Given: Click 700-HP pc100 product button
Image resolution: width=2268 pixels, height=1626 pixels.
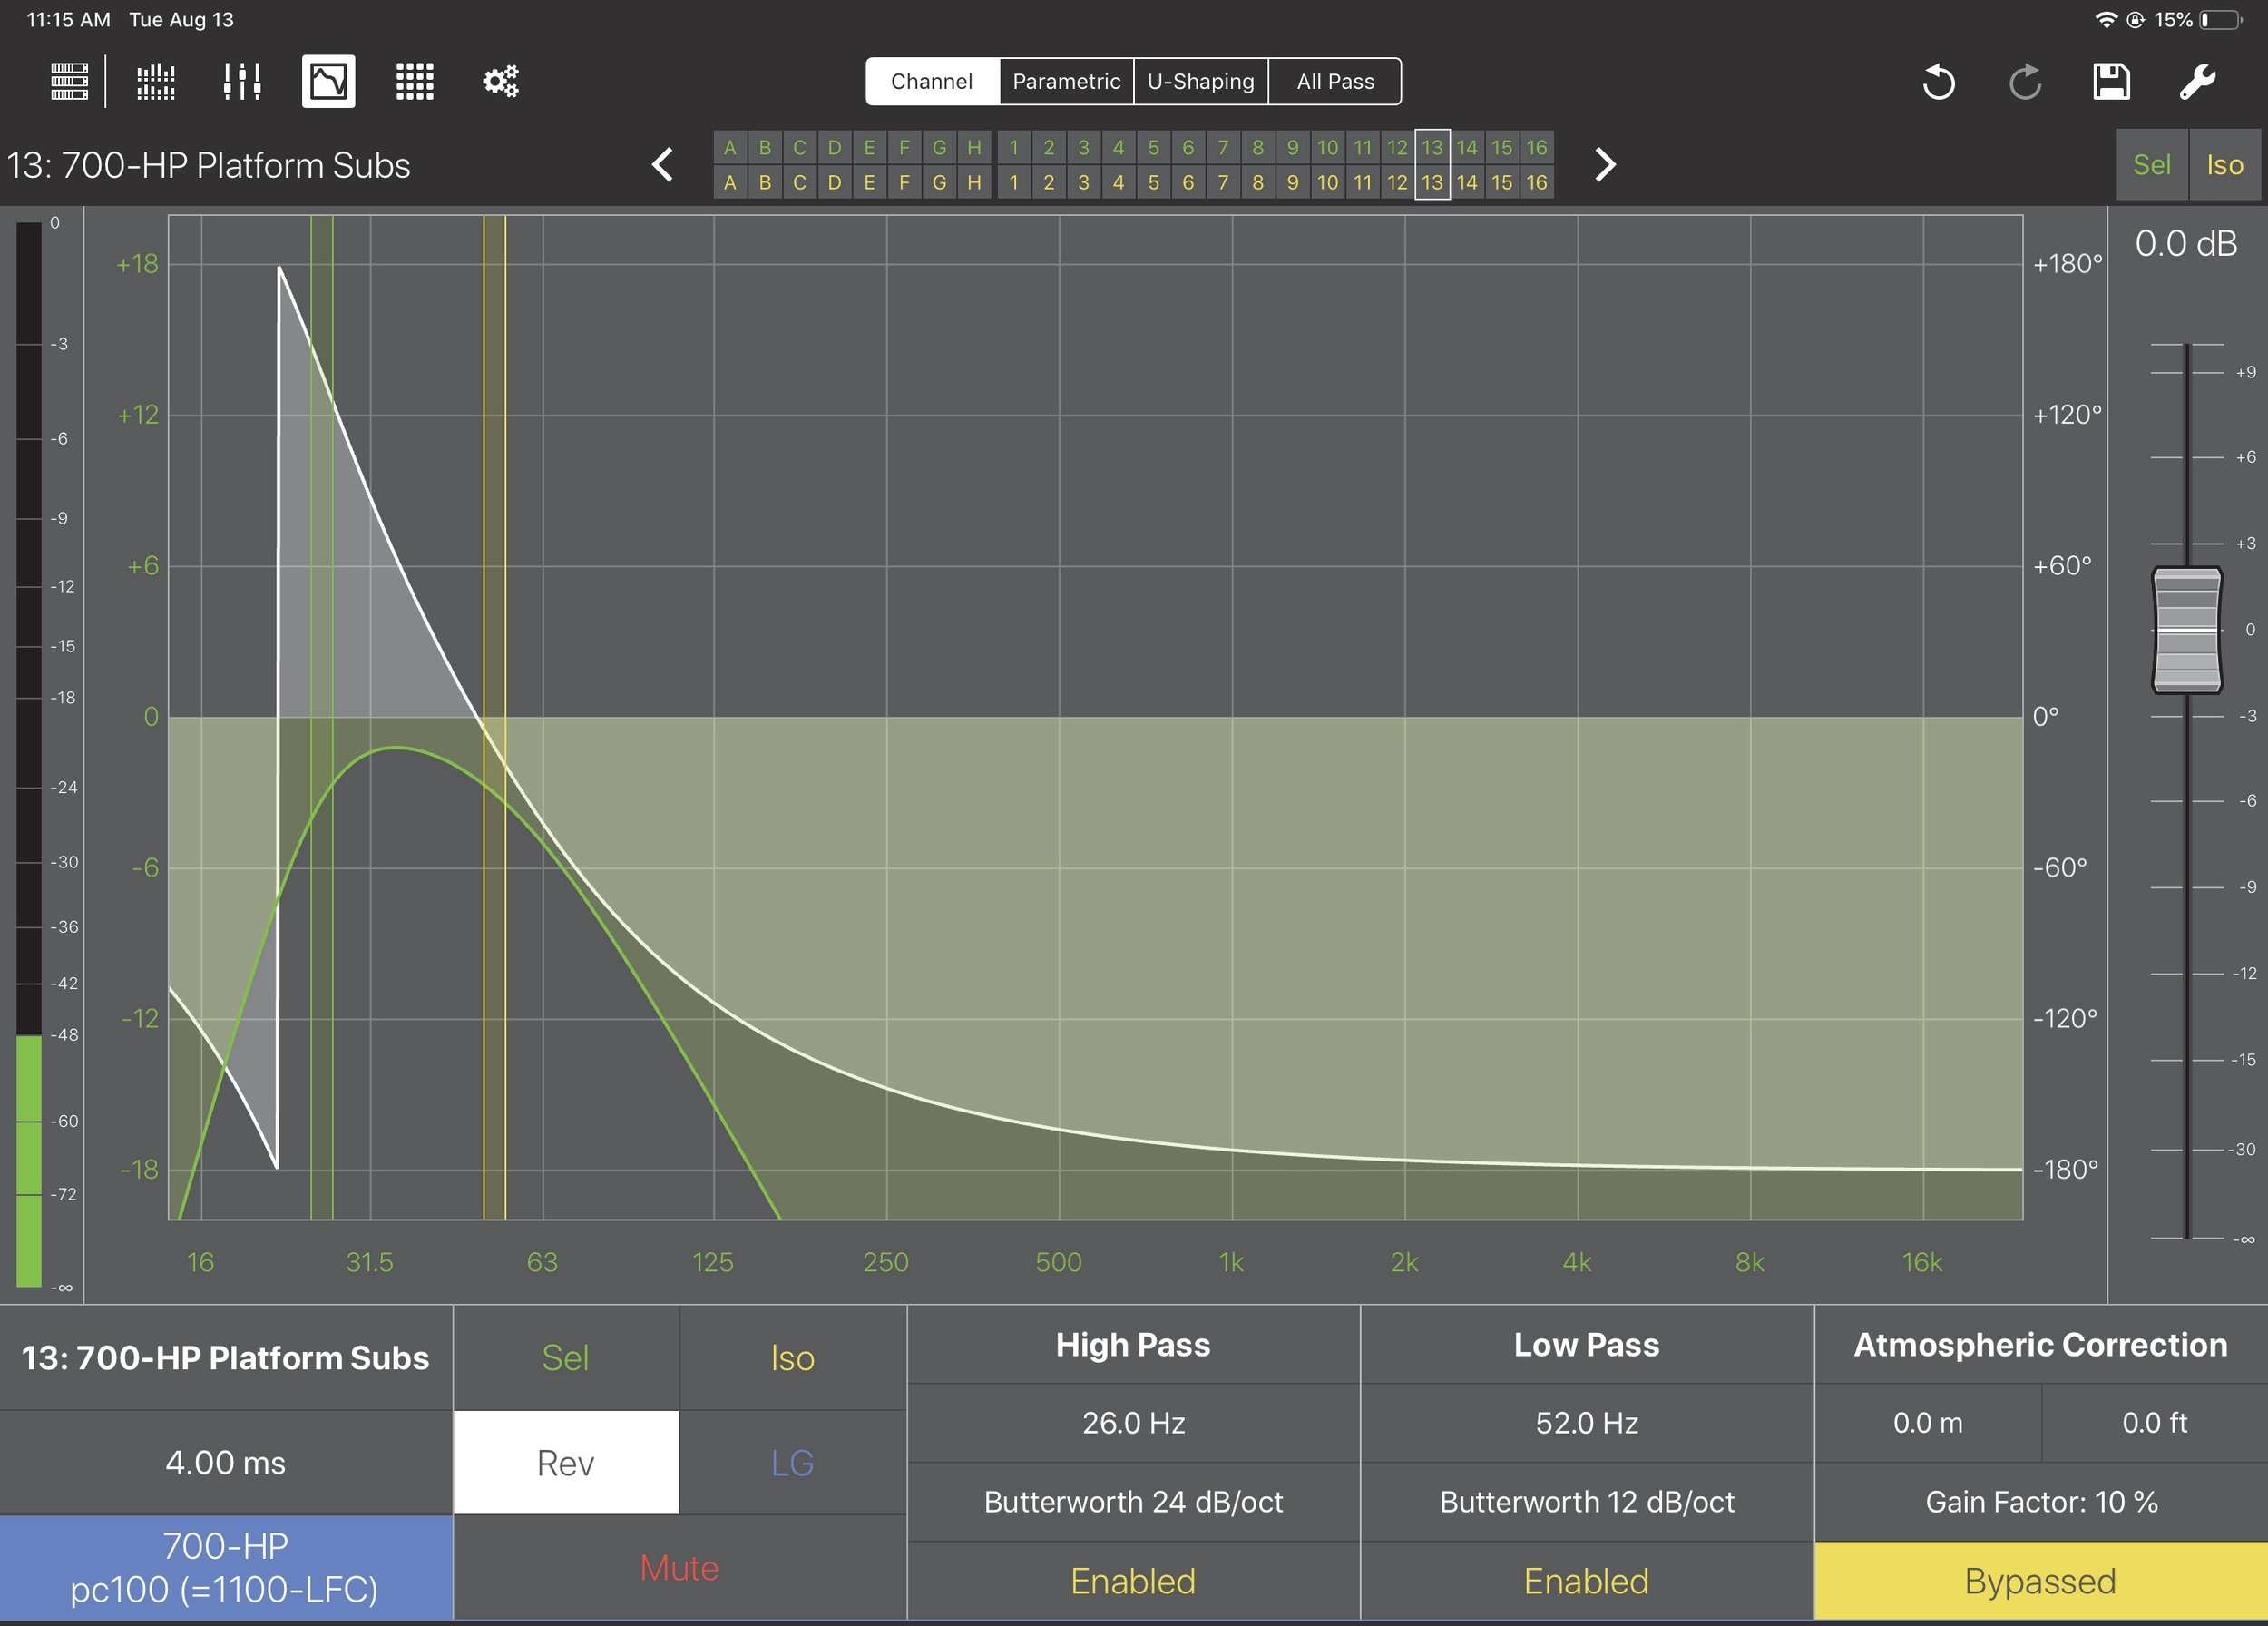Looking at the screenshot, I should 226,1568.
